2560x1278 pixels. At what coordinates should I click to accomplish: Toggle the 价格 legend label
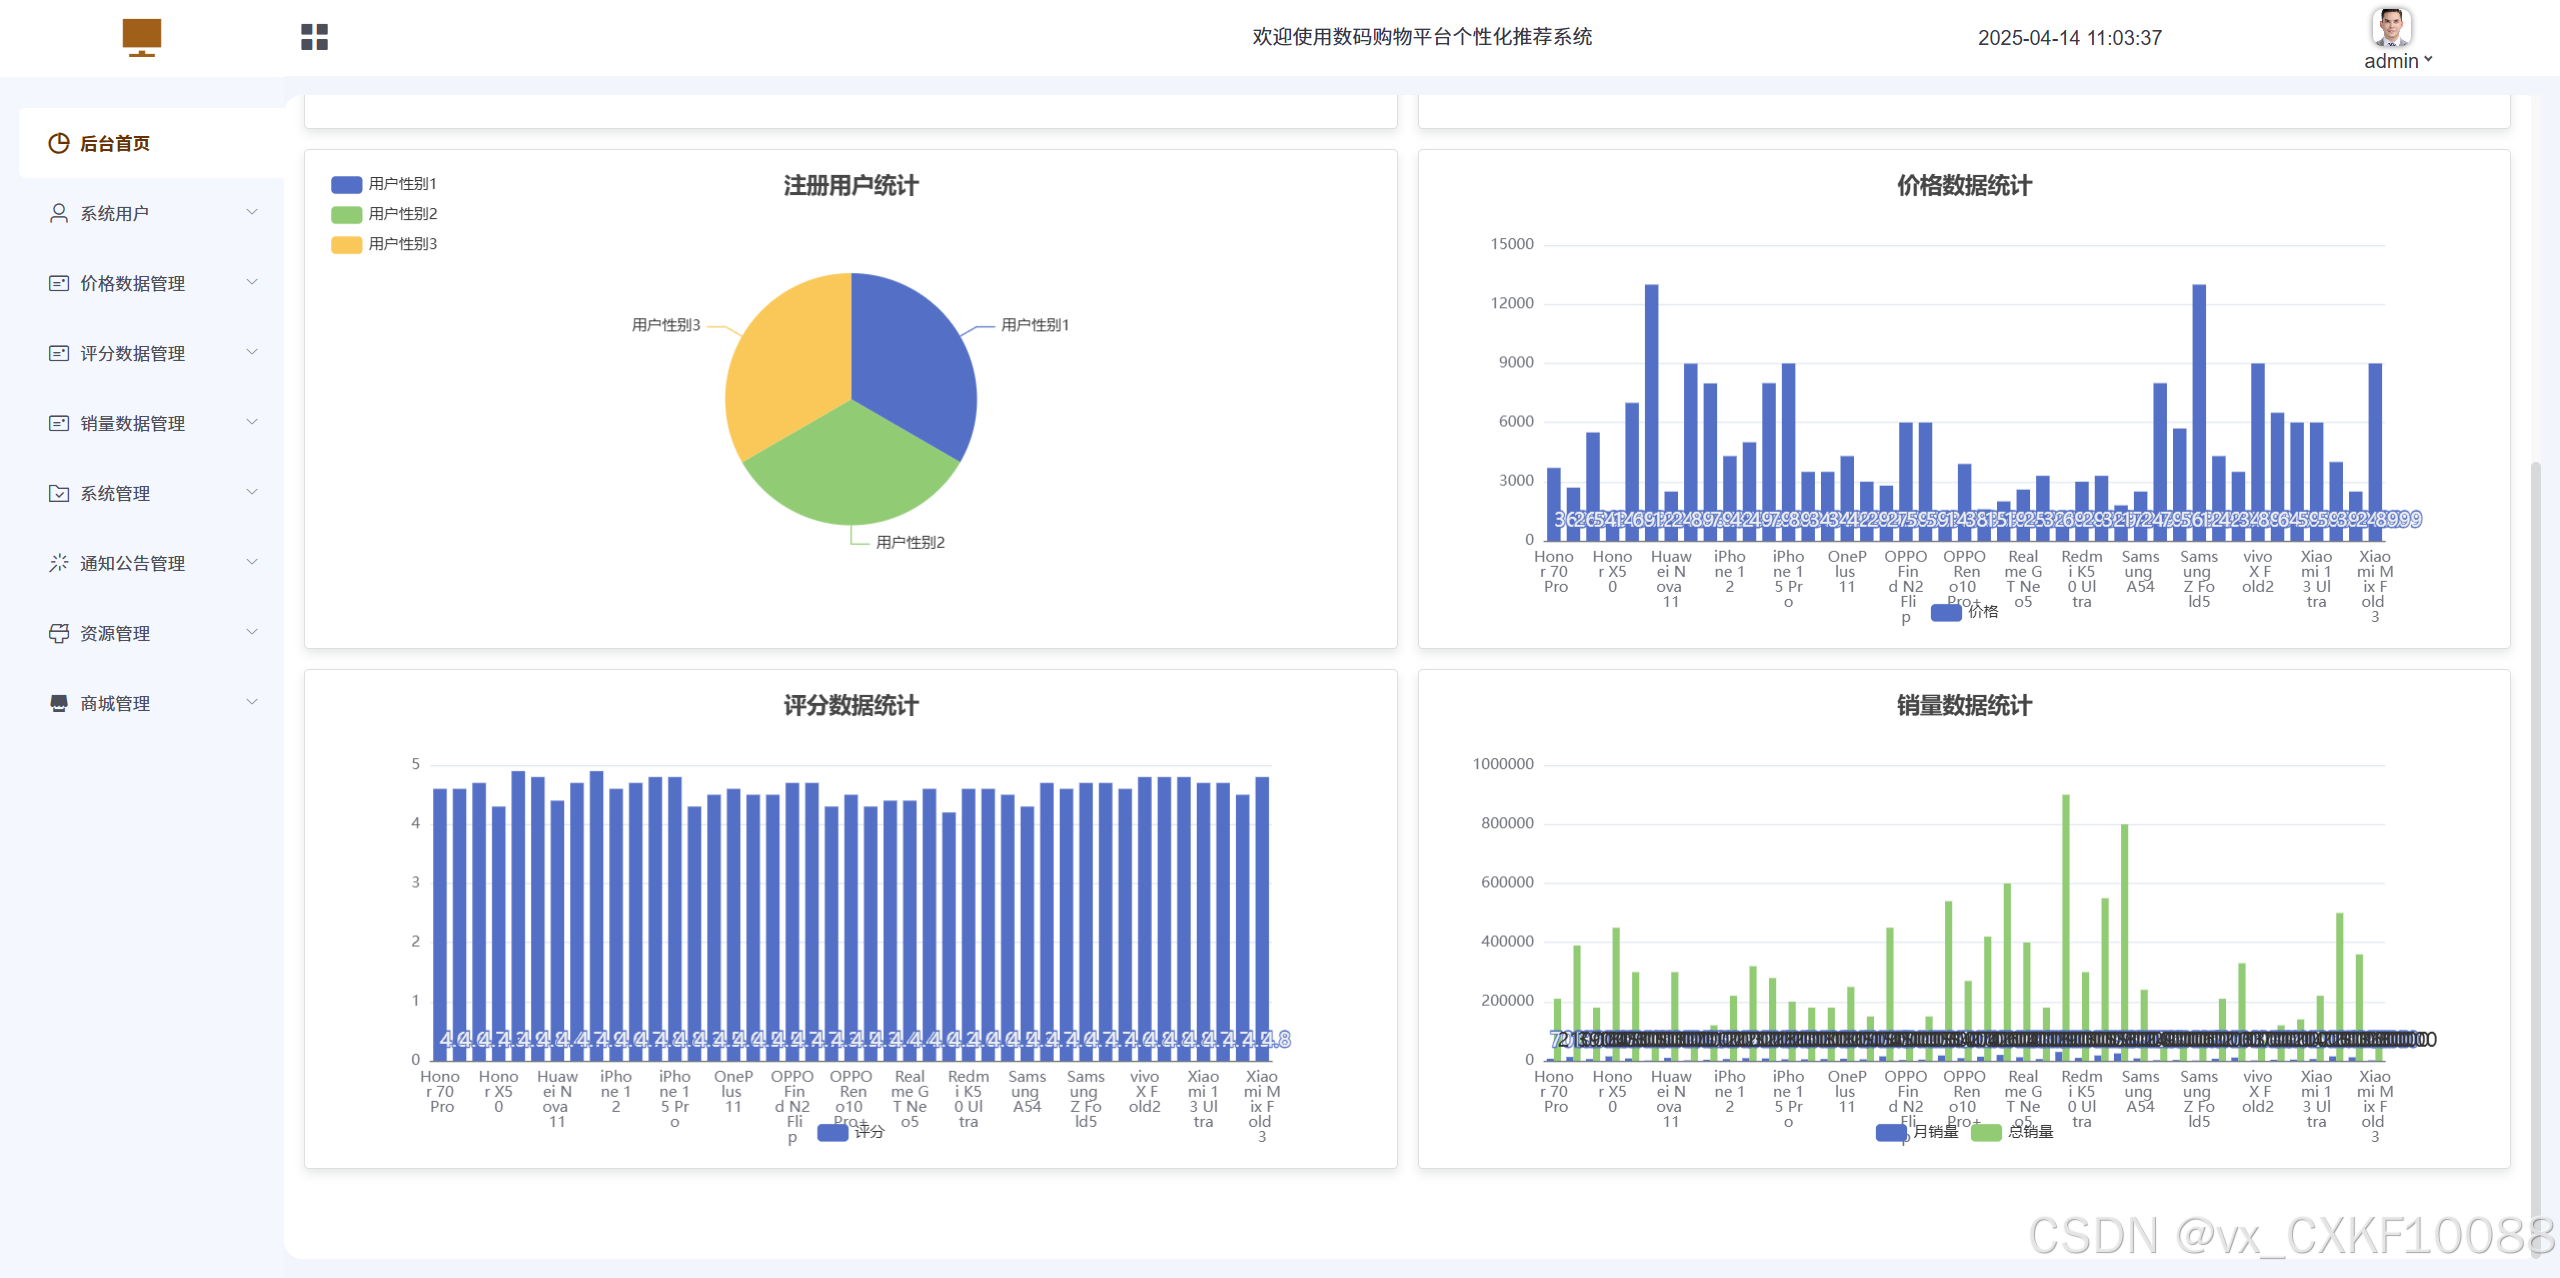[x=1982, y=611]
